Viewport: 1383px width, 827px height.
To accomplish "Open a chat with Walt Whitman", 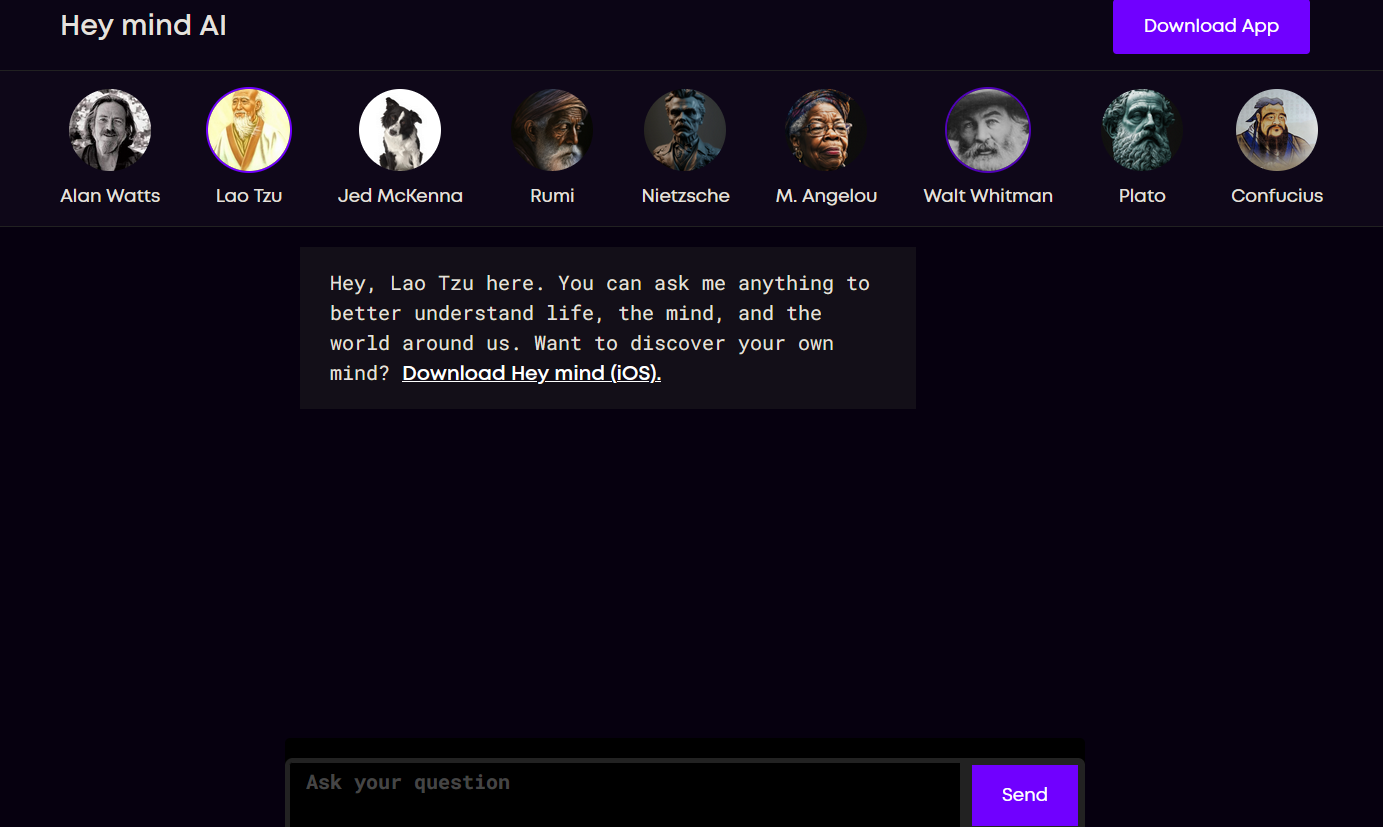I will pos(988,130).
